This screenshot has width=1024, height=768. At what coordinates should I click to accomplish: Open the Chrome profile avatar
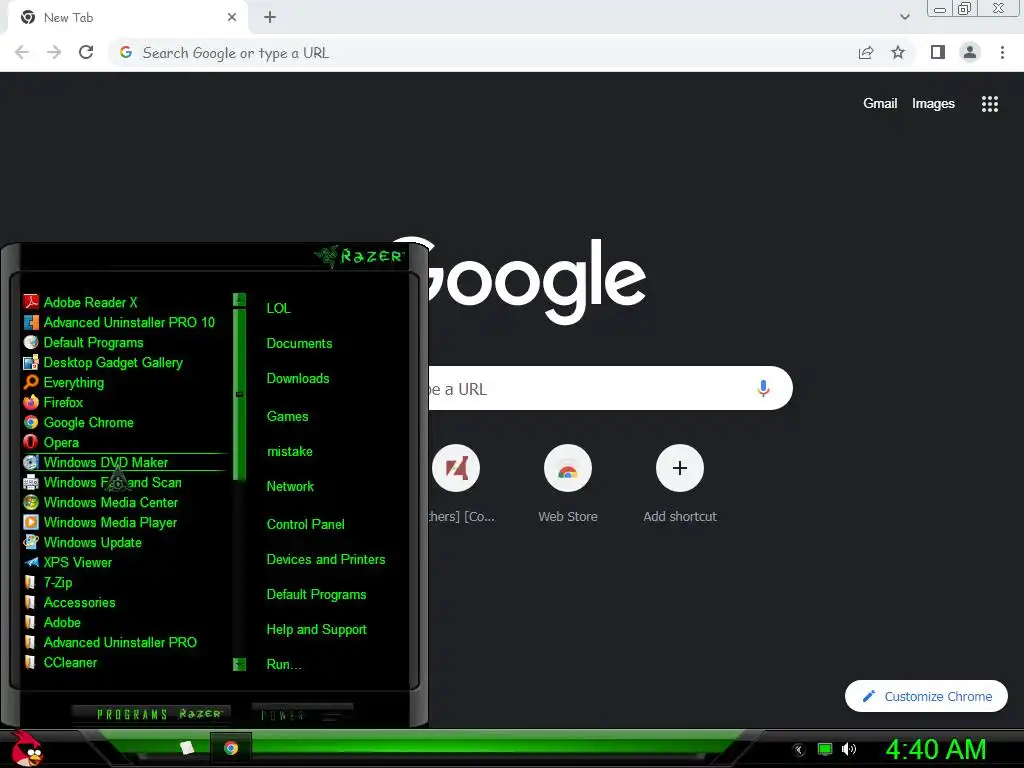tap(970, 52)
